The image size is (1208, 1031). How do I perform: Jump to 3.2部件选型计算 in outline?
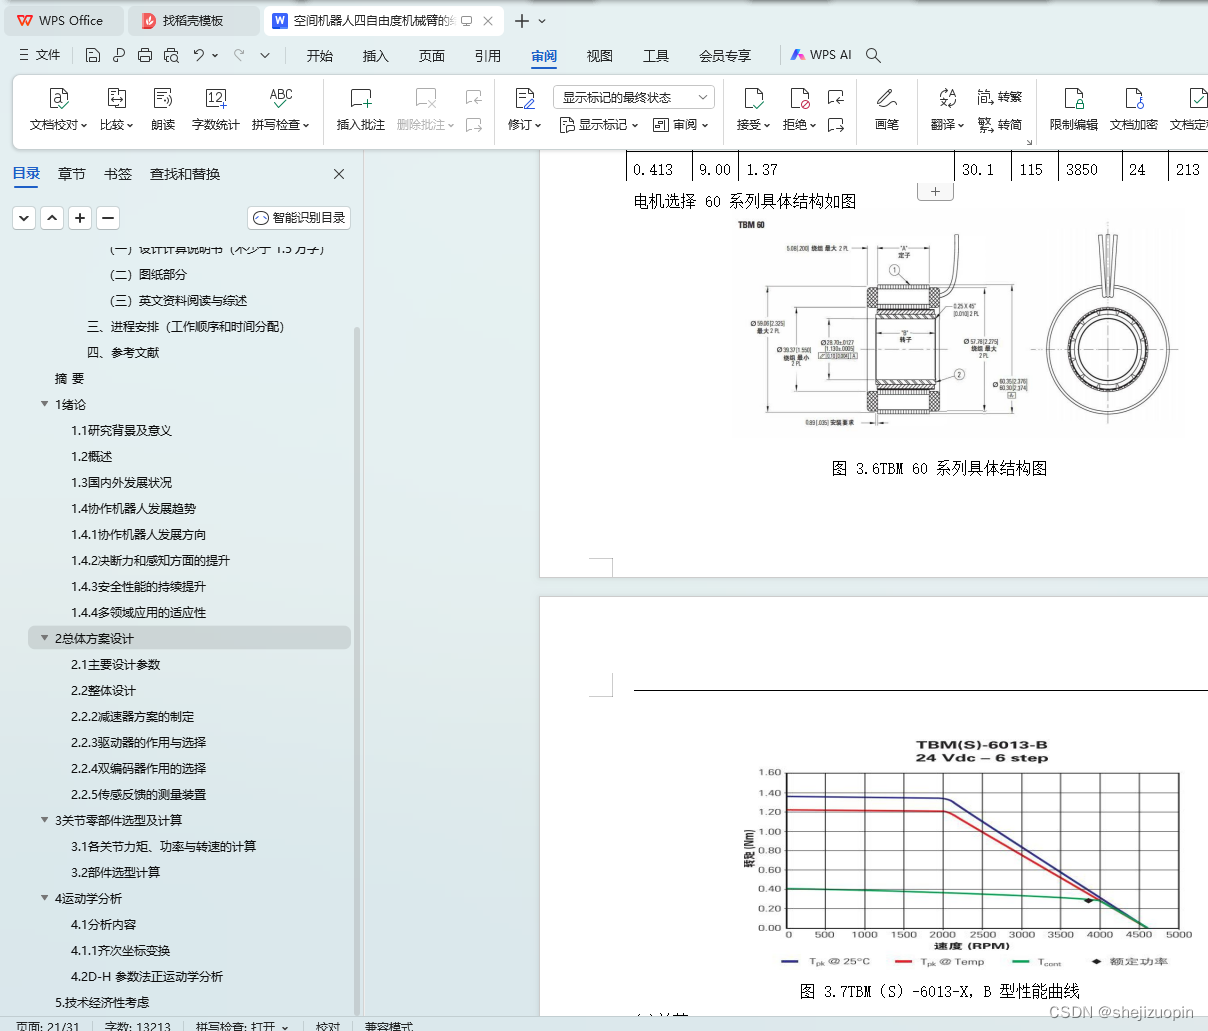[115, 872]
